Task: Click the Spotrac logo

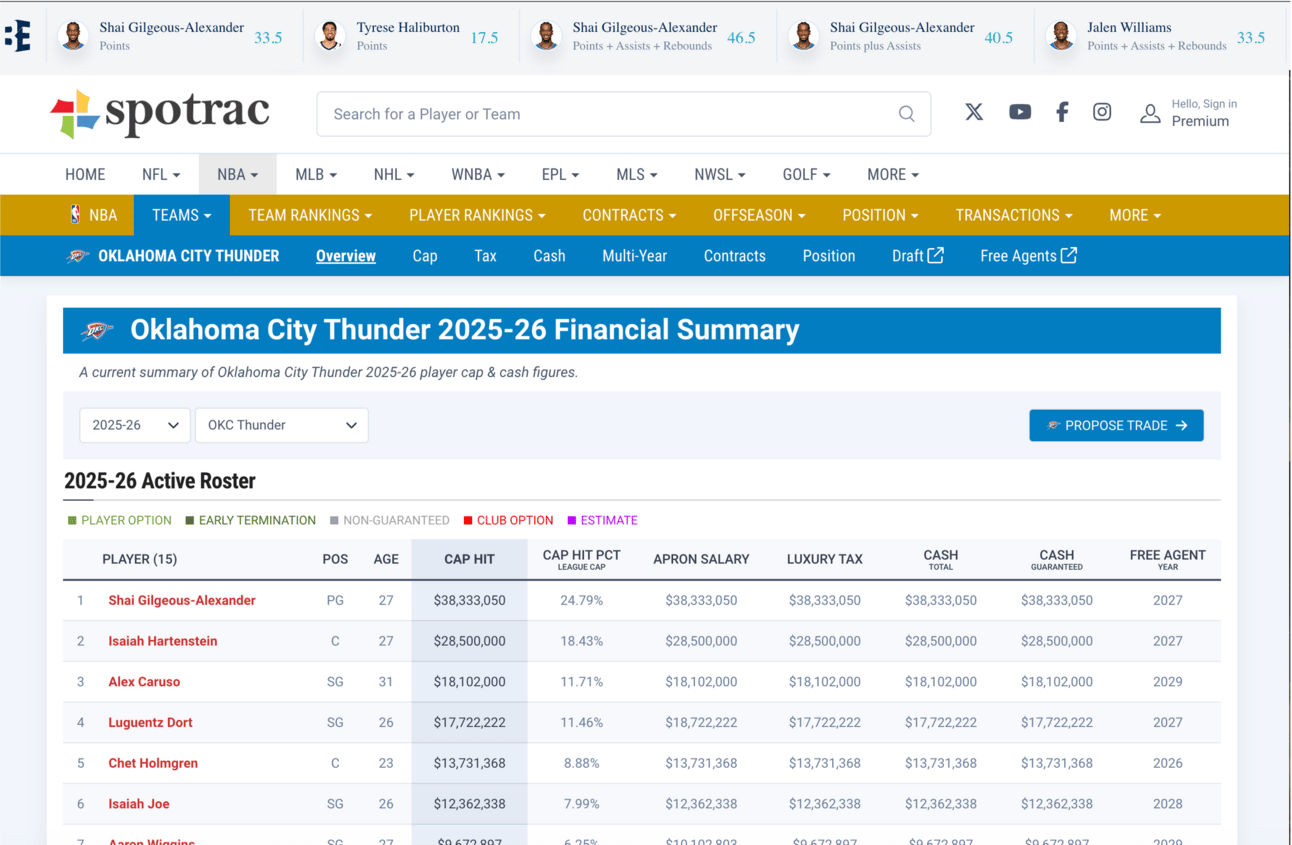Action: coord(160,113)
